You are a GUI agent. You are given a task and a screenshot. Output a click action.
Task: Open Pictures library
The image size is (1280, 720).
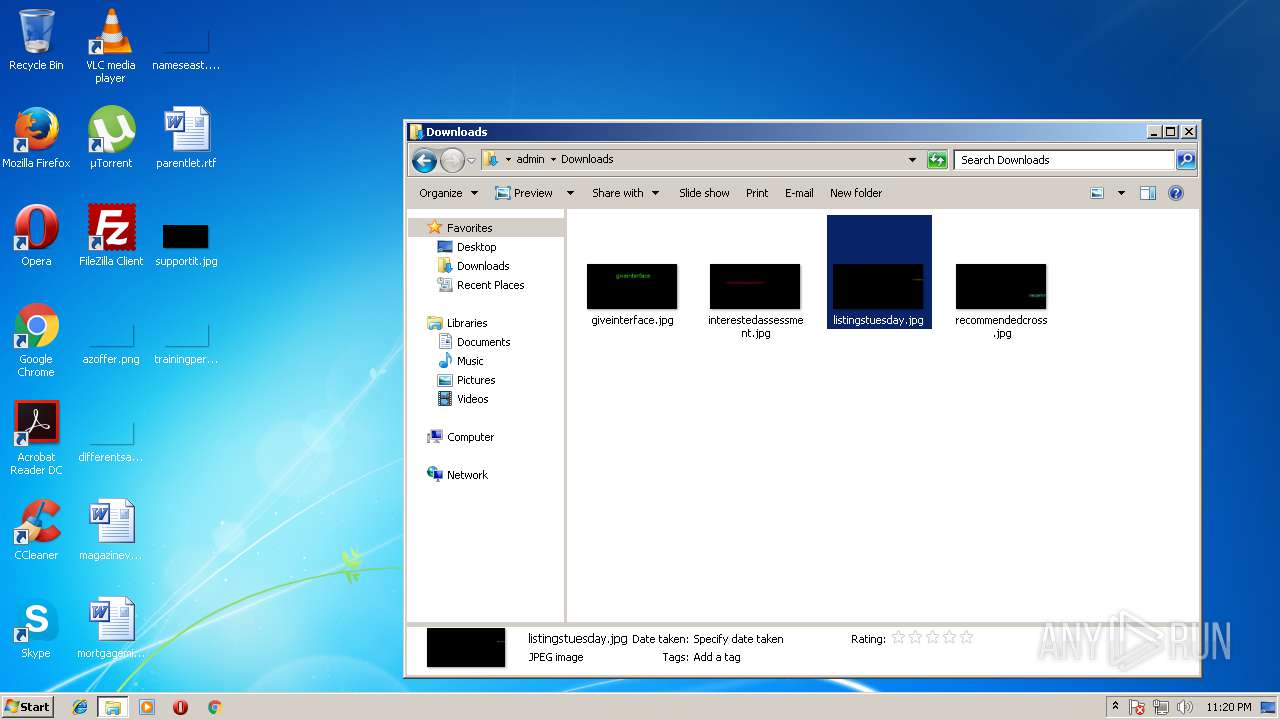point(476,380)
